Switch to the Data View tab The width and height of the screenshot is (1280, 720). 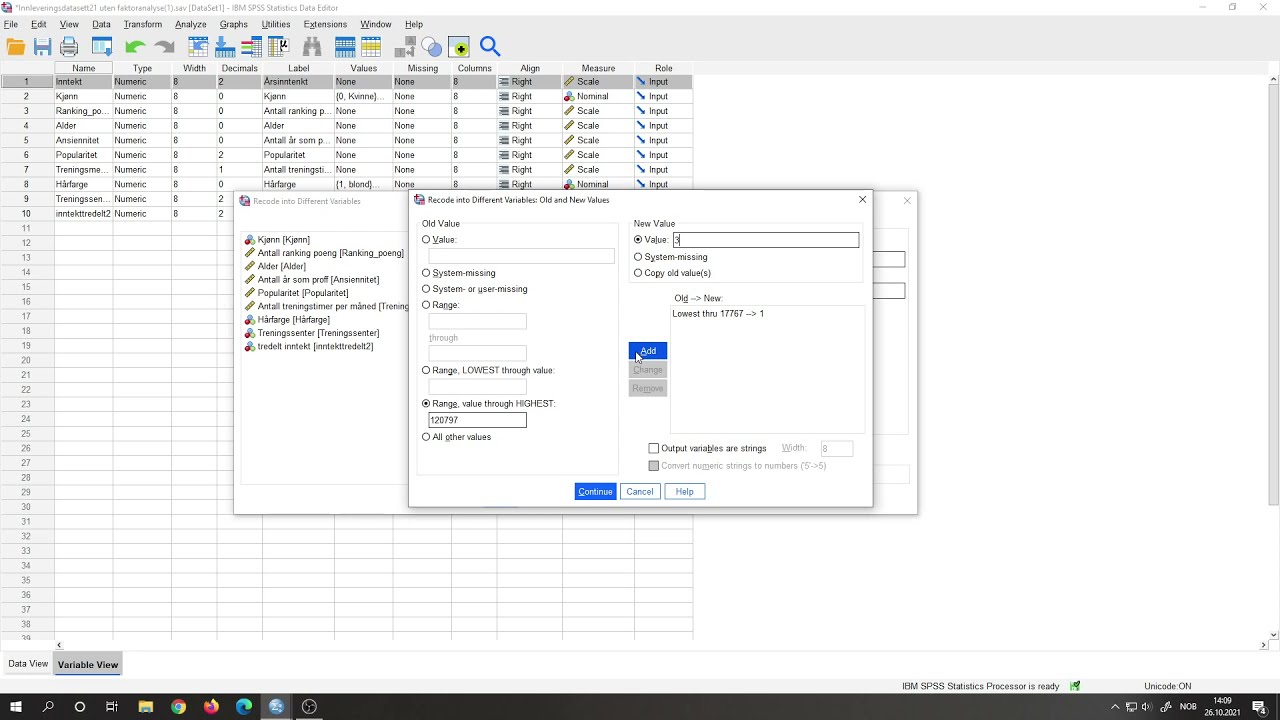28,664
